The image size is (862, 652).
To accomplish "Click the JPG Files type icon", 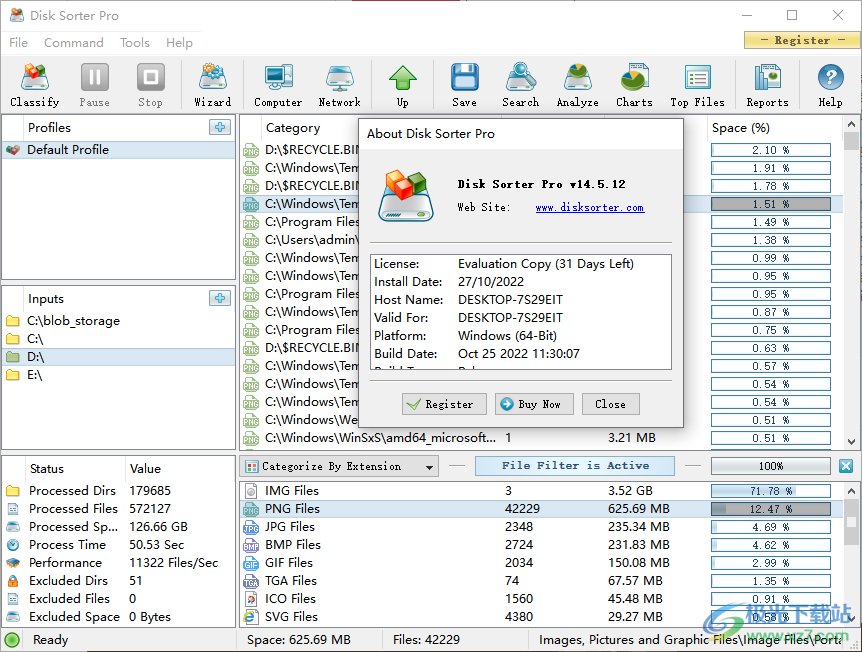I will click(x=251, y=527).
